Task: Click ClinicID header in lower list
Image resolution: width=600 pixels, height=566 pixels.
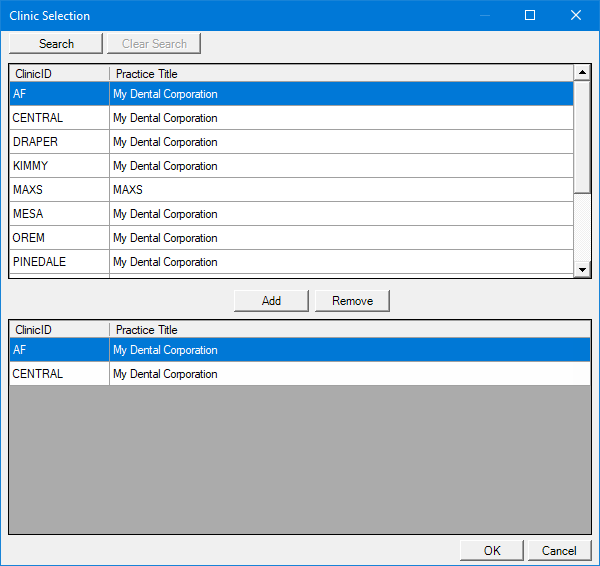Action: click(x=59, y=329)
